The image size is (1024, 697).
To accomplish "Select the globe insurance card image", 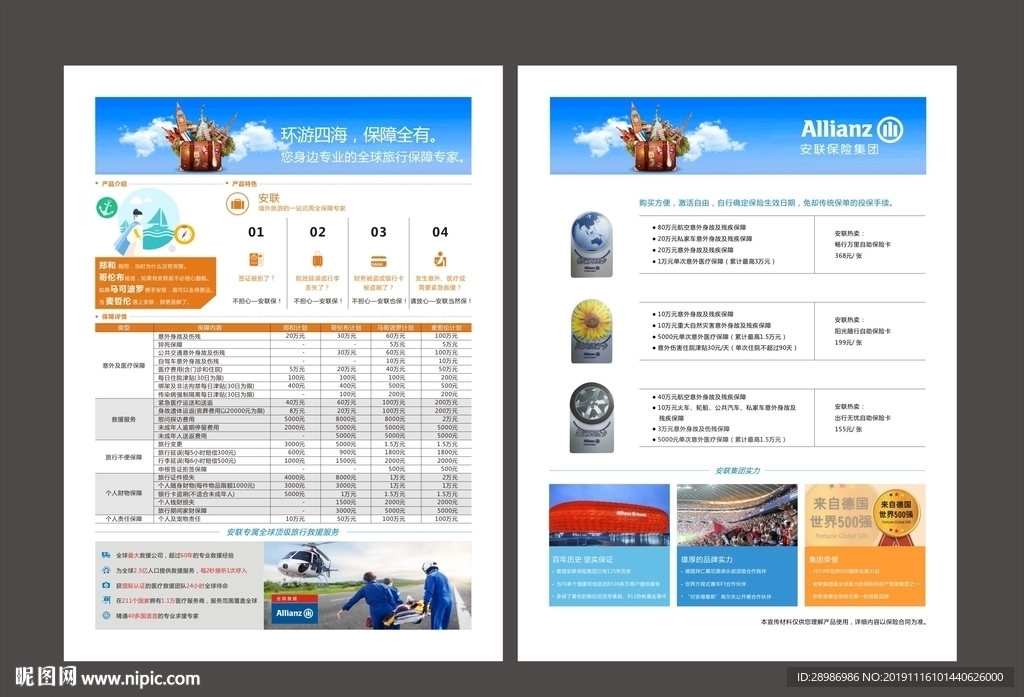I will click(x=592, y=244).
